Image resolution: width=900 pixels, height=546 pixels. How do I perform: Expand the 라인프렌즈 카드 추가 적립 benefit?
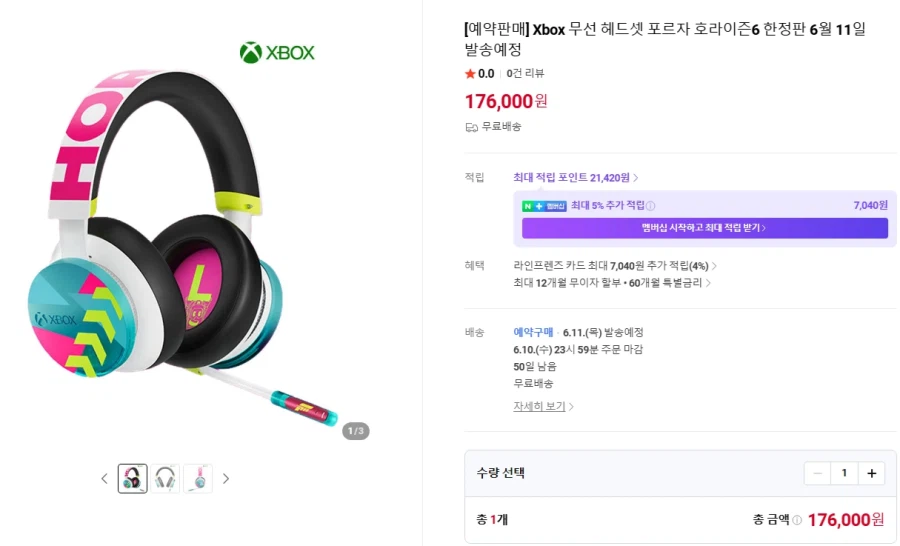[x=614, y=266]
